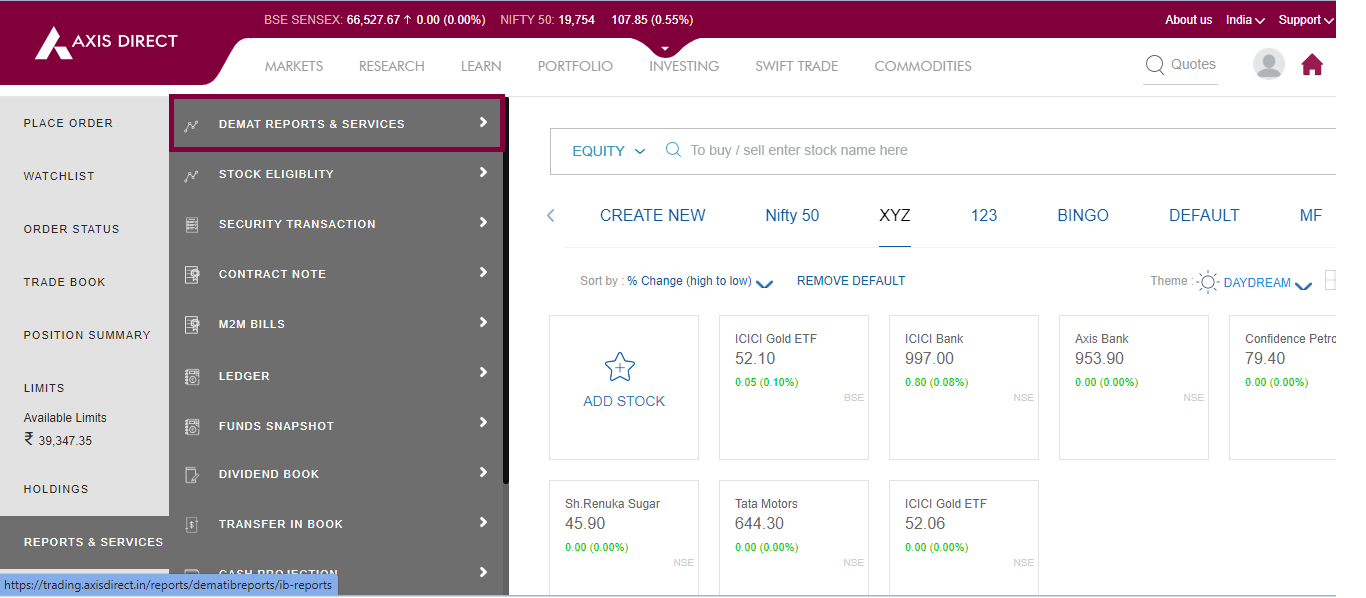Expand Transfer In Book submenu arrow

[483, 522]
